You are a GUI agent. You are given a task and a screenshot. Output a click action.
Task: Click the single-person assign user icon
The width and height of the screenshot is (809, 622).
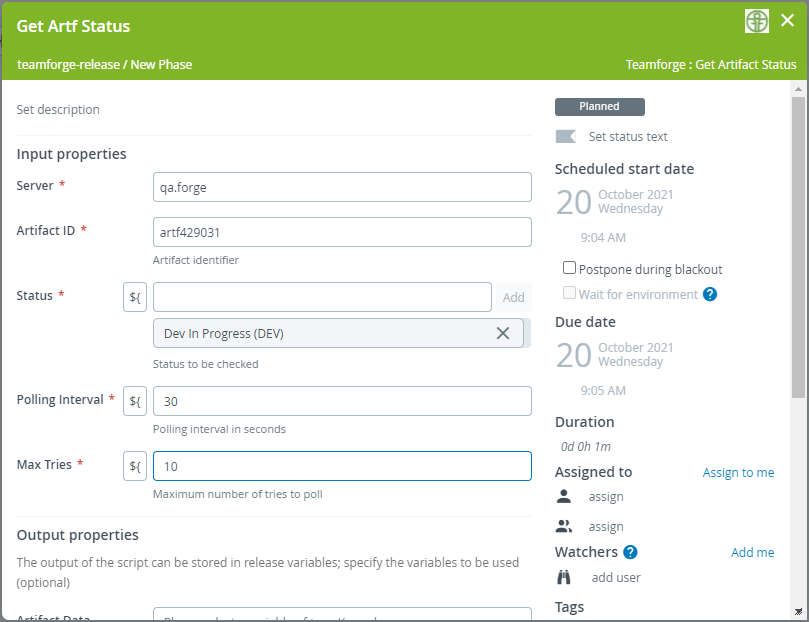click(564, 496)
